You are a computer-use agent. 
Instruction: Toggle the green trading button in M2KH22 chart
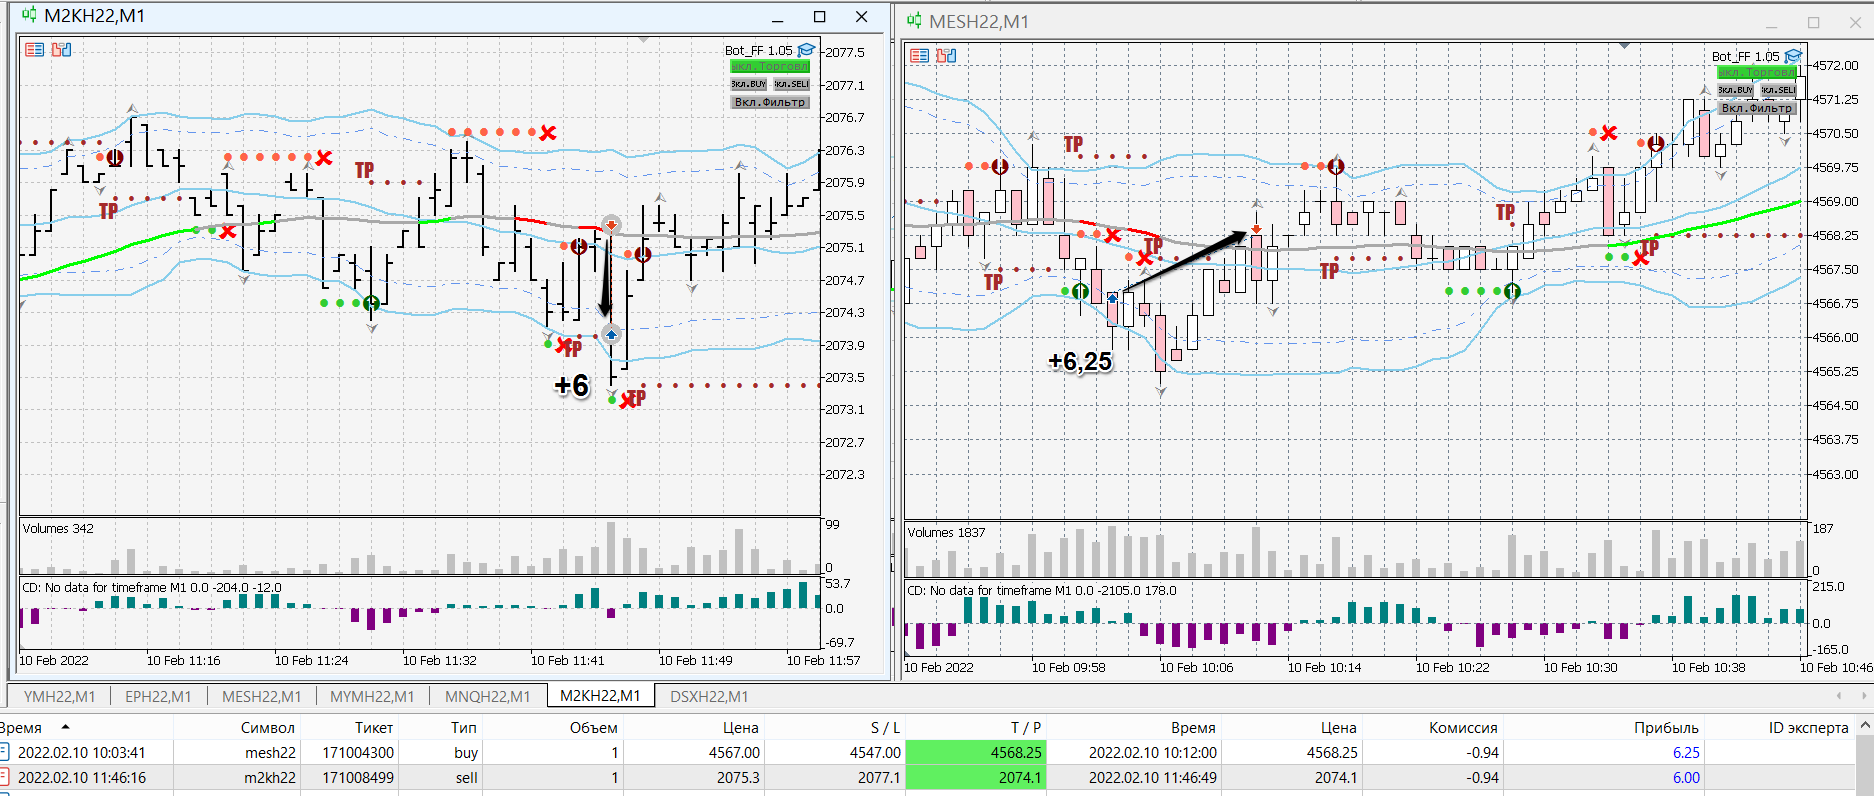pos(769,67)
